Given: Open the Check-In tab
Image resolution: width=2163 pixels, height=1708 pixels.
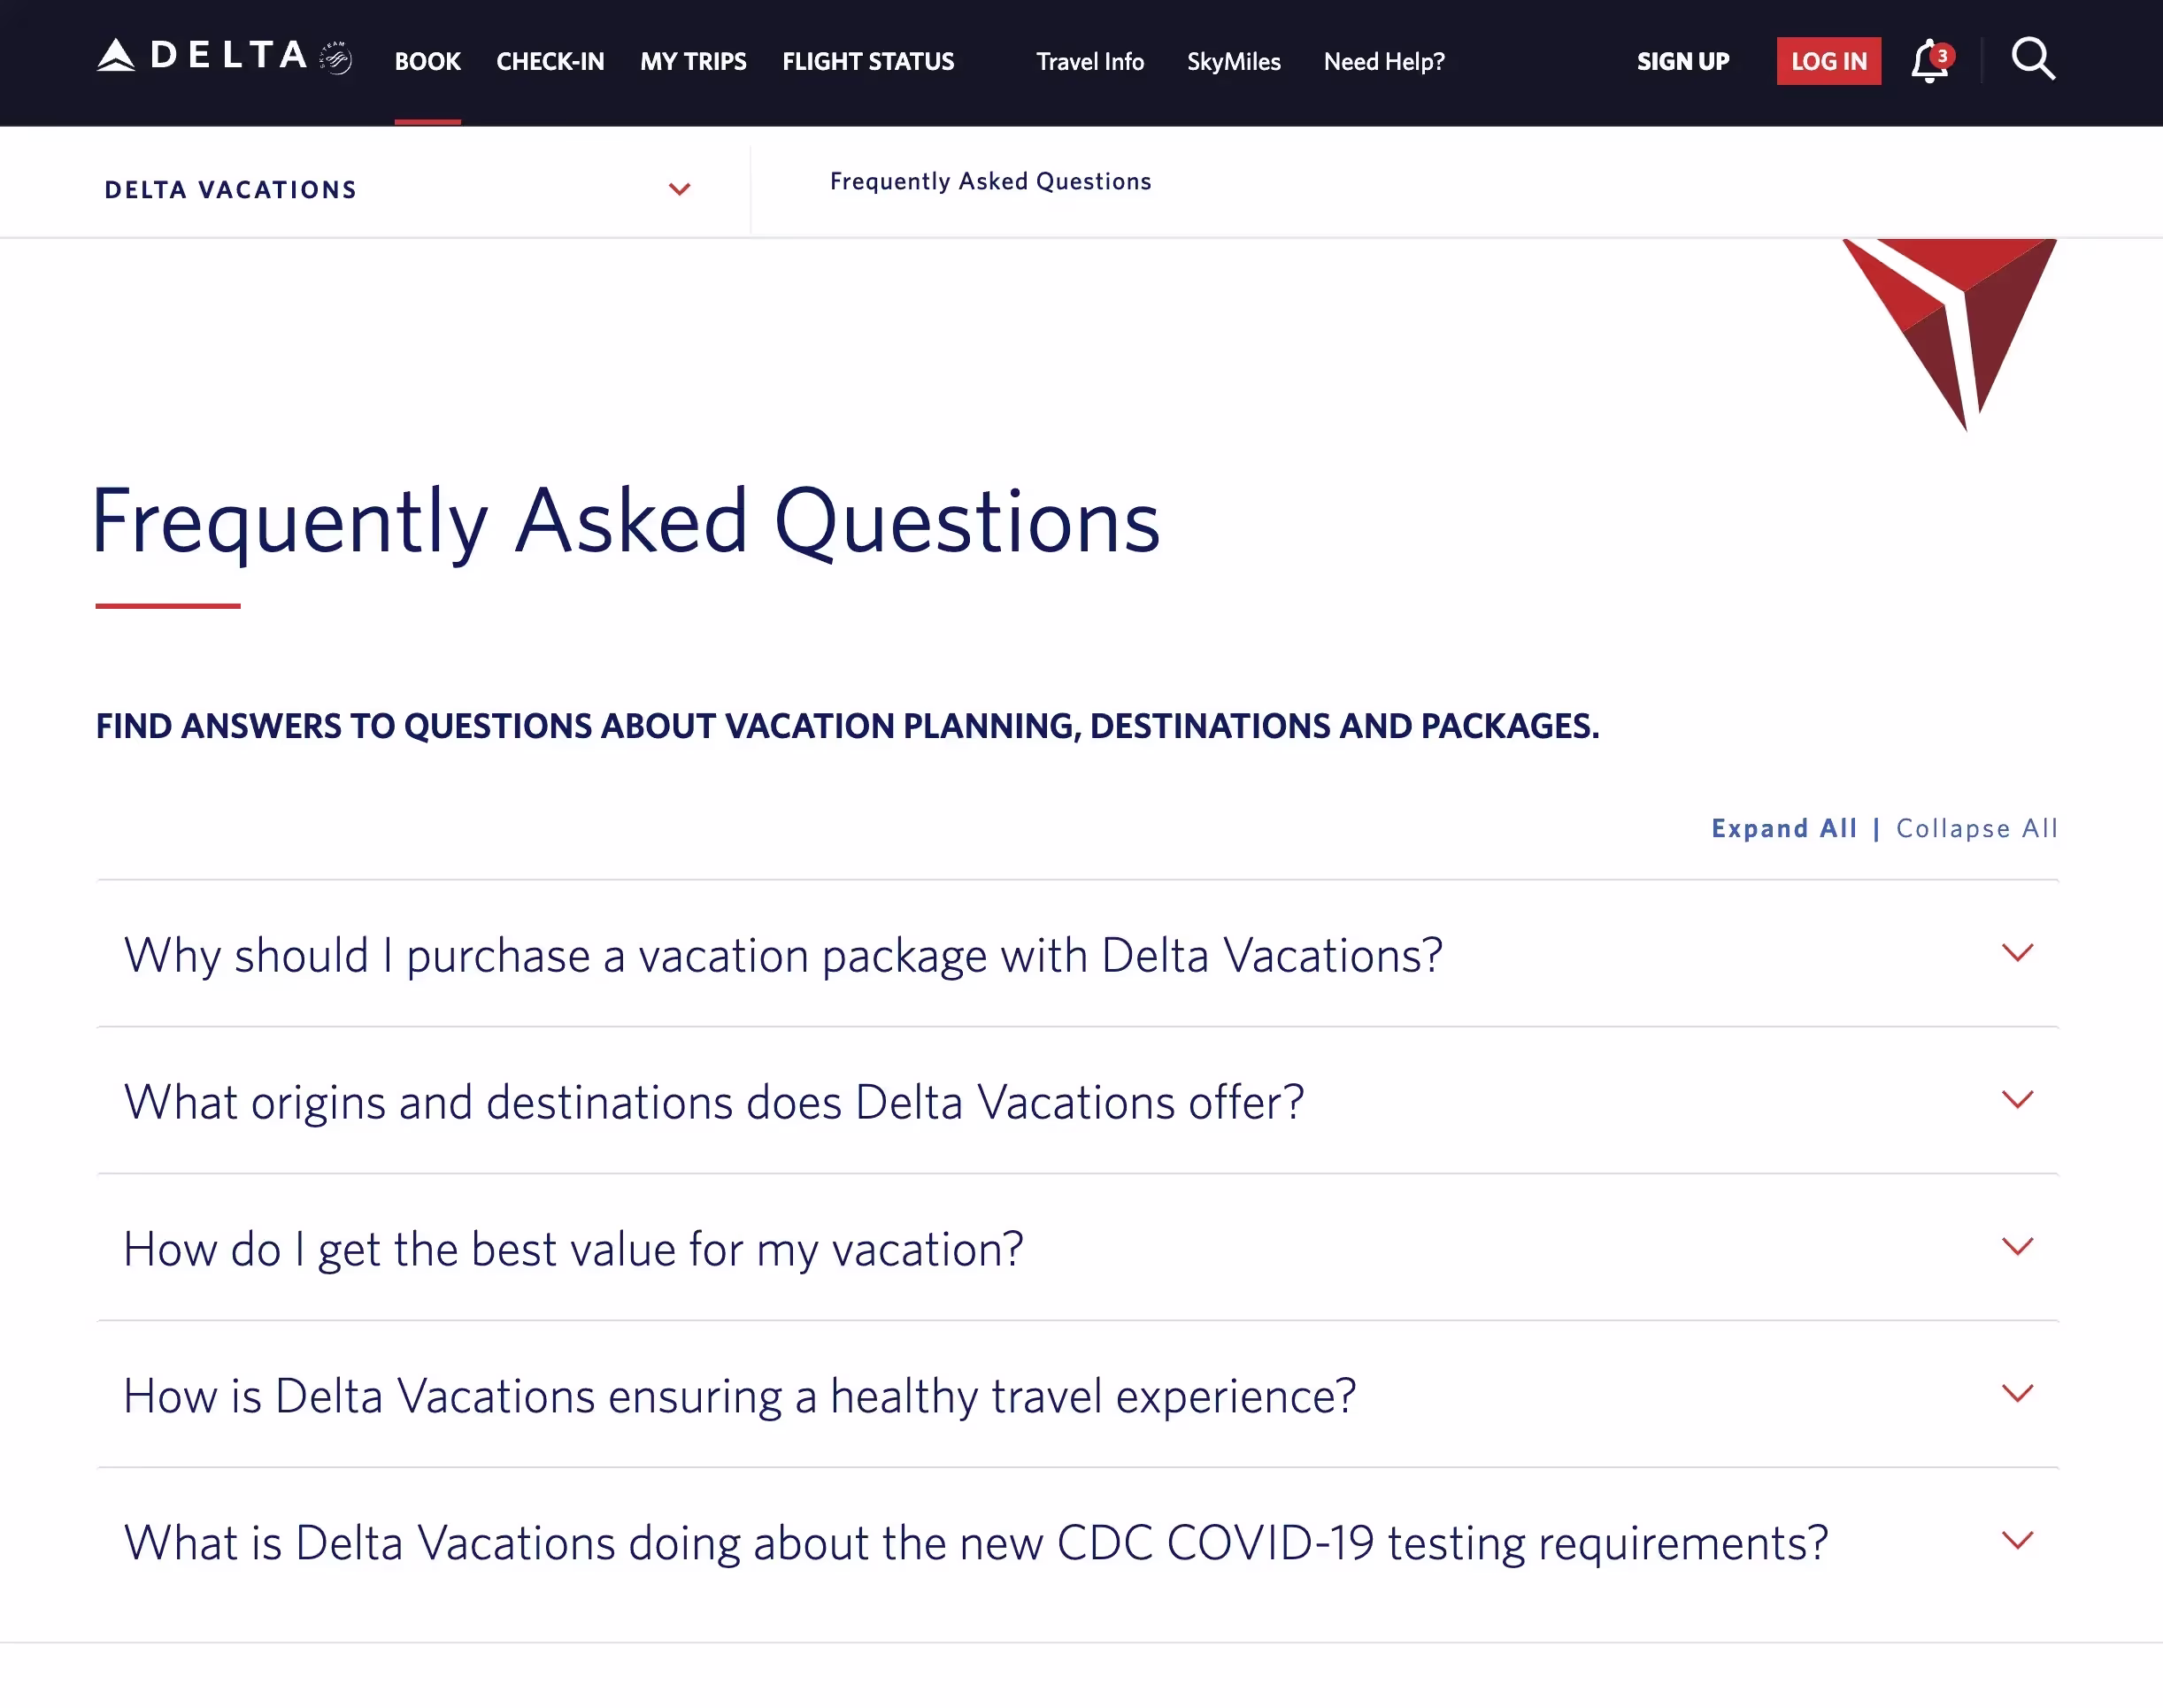Looking at the screenshot, I should [x=550, y=61].
